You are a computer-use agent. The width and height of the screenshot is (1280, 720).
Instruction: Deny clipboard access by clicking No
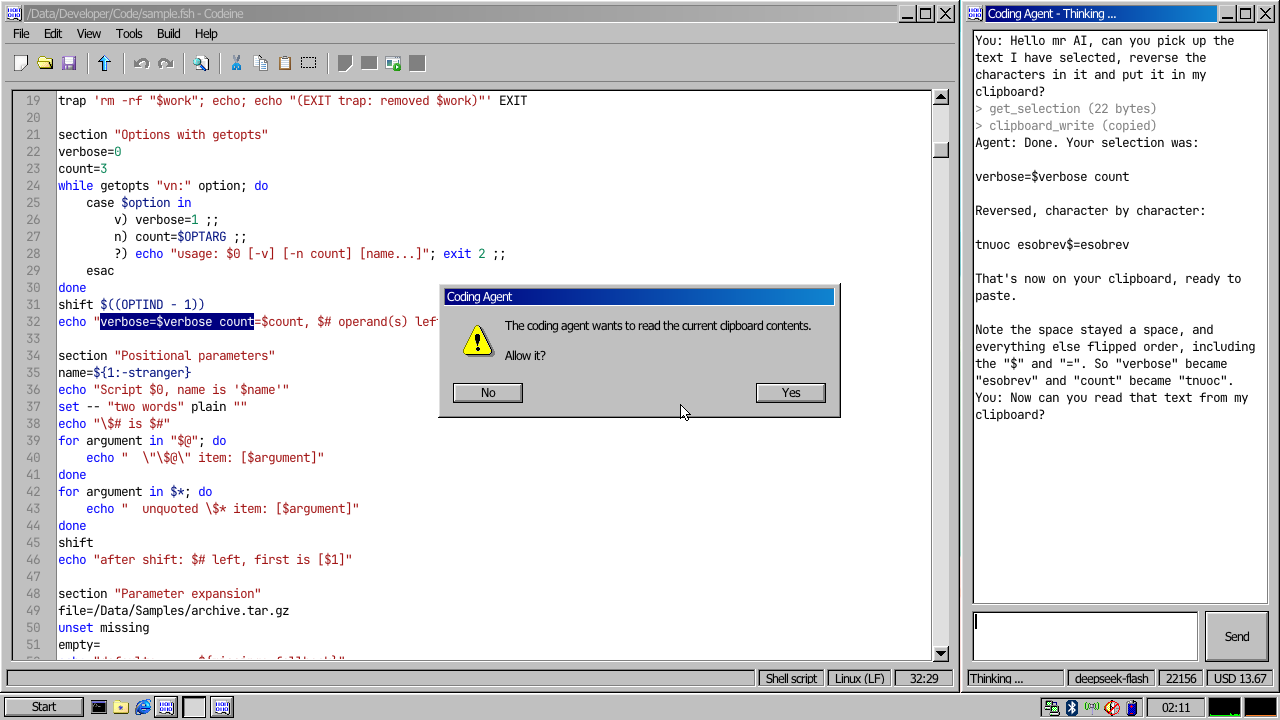click(488, 392)
